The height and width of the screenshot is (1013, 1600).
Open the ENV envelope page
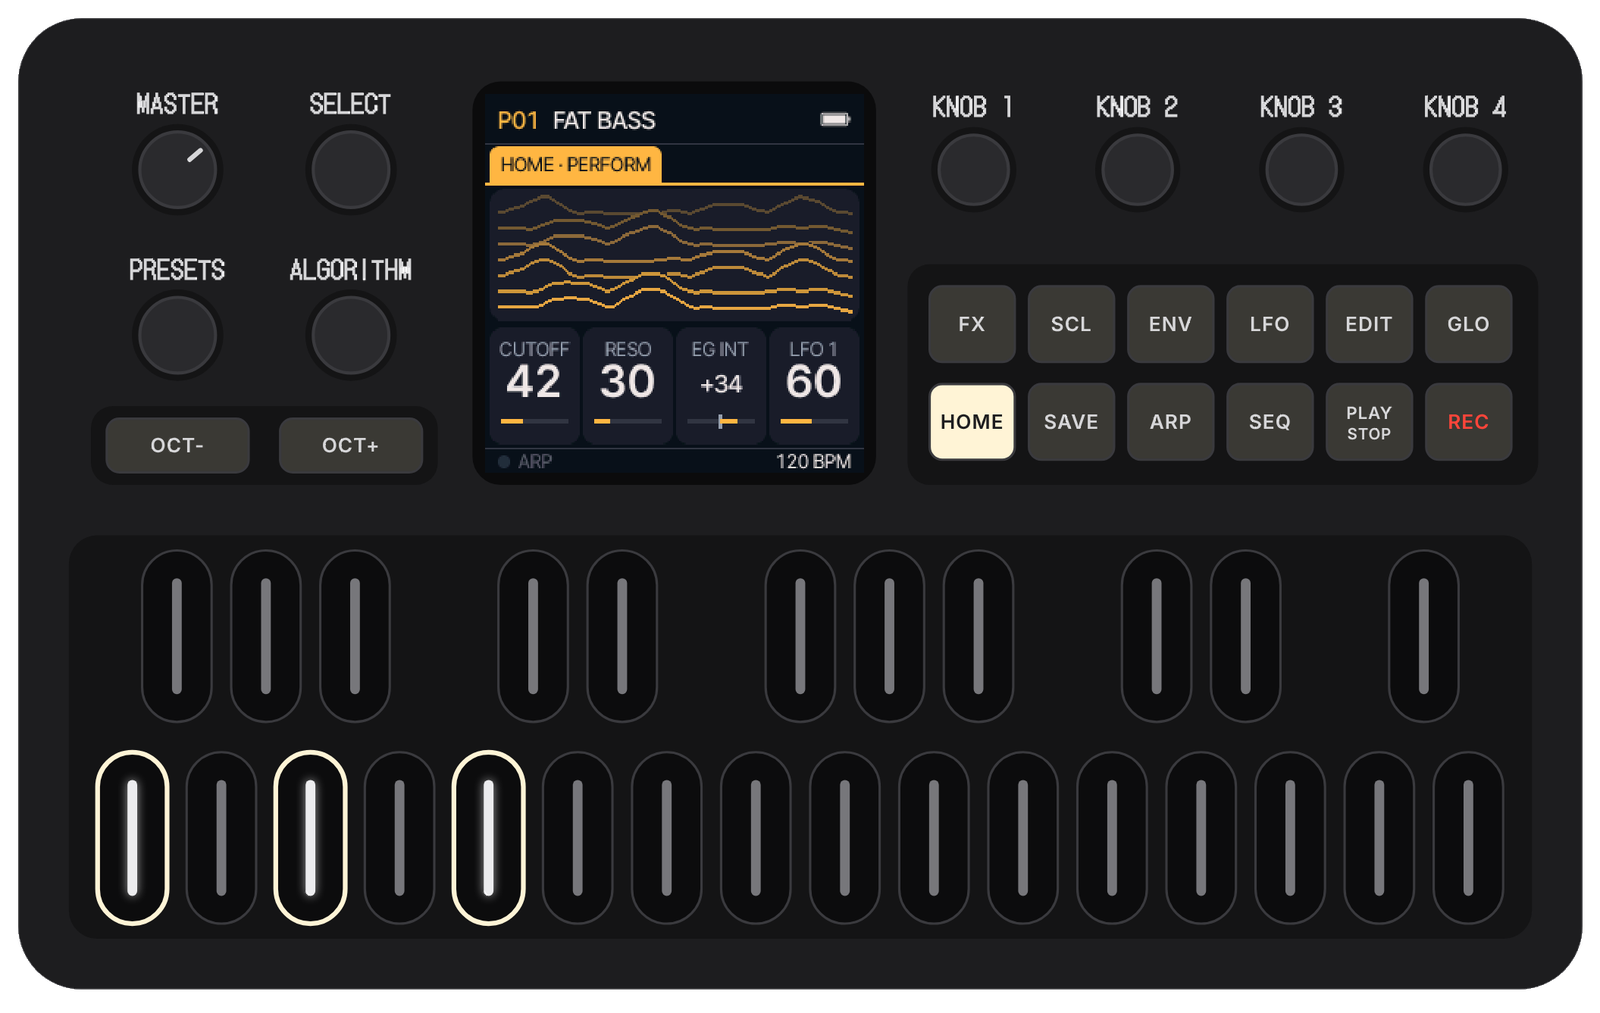tap(1170, 324)
